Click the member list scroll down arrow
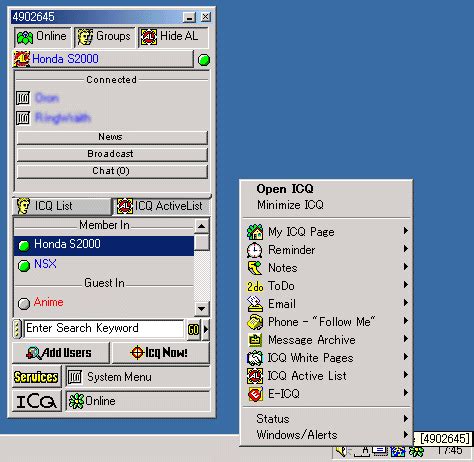Viewport: 474px width, 462px height. tap(202, 309)
